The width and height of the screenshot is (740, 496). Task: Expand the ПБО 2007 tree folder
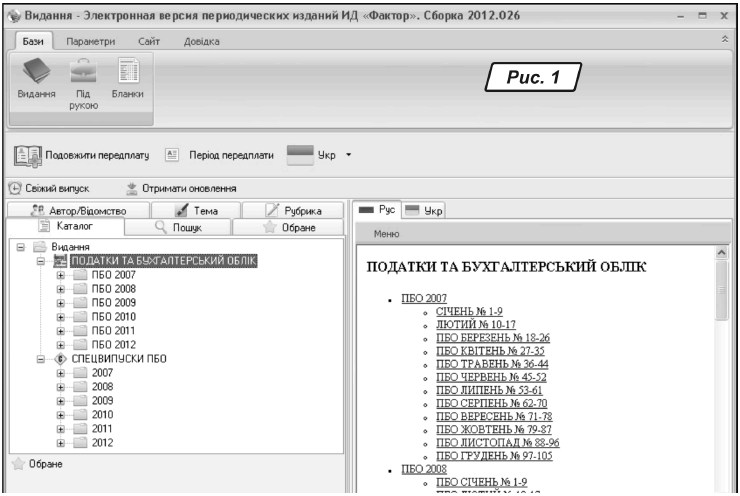pos(62,274)
